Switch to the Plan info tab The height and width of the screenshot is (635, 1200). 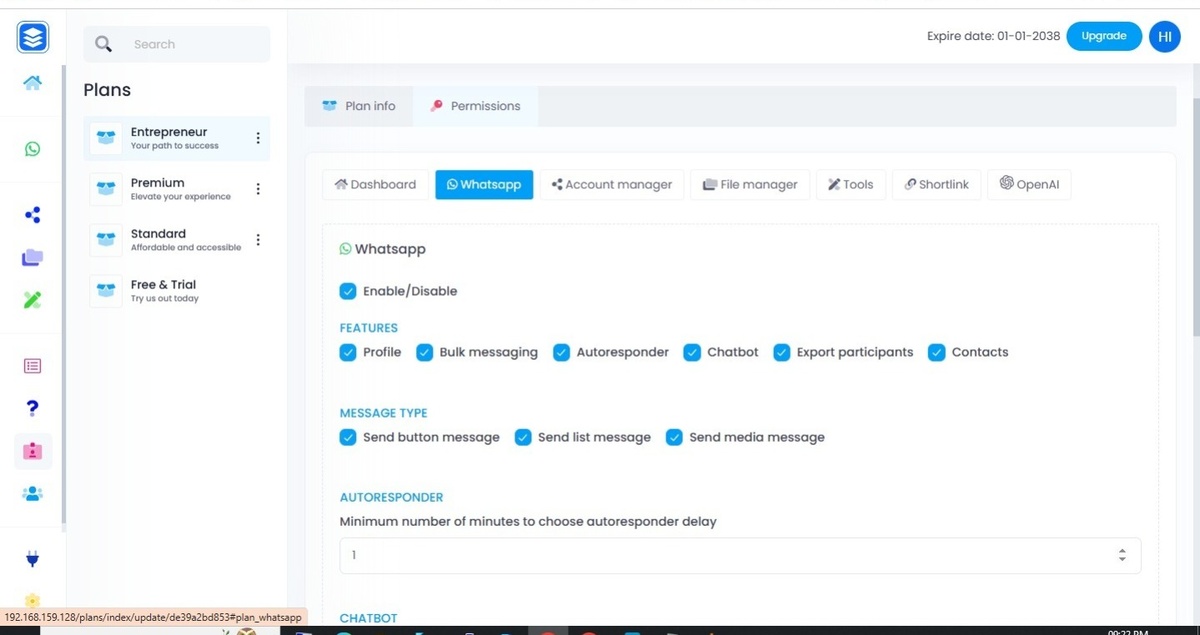pos(359,106)
